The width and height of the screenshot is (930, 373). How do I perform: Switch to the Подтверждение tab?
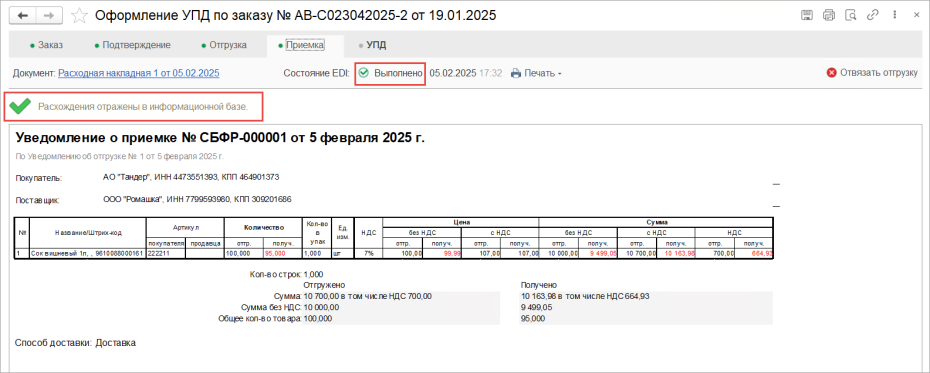click(132, 45)
